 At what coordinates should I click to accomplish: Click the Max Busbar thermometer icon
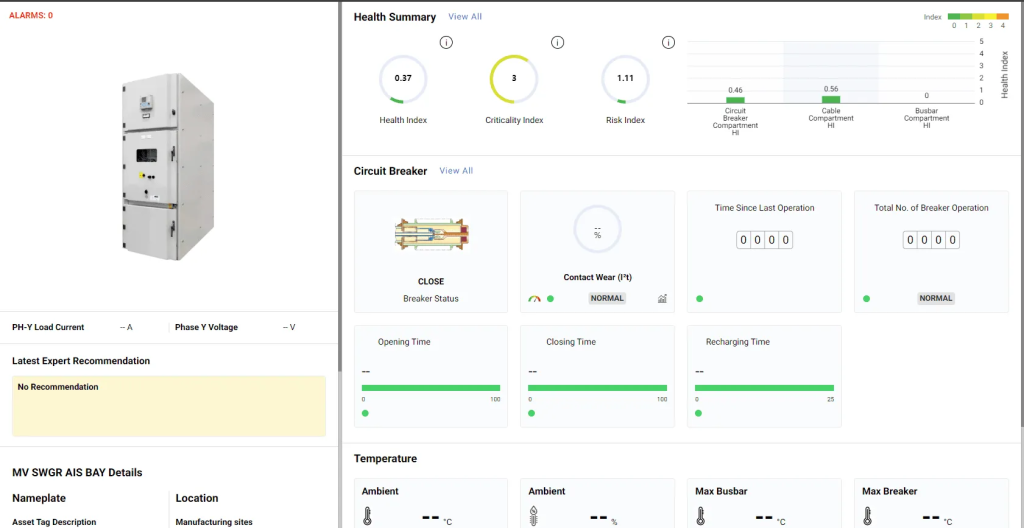pos(702,517)
